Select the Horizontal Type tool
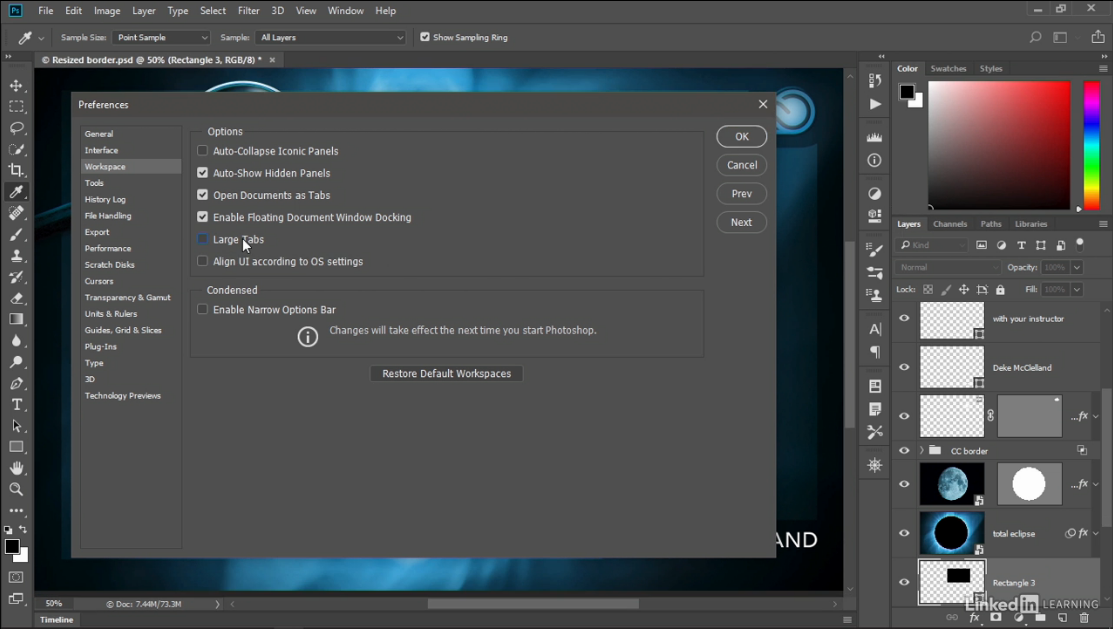Image resolution: width=1113 pixels, height=629 pixels. click(x=16, y=405)
